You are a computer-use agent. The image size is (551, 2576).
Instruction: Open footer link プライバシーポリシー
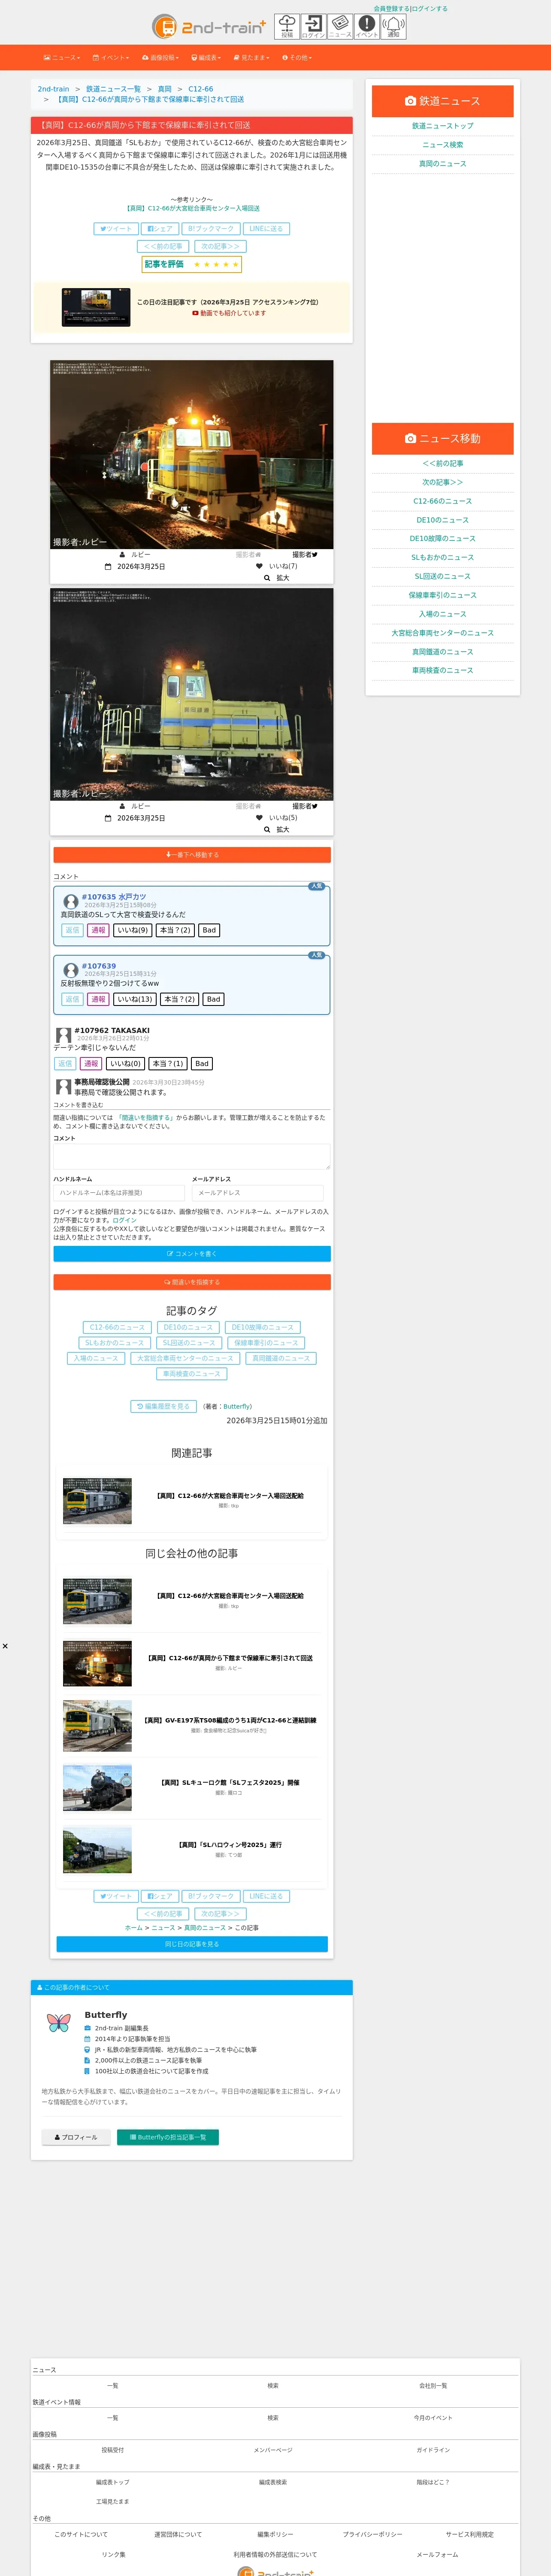373,2534
